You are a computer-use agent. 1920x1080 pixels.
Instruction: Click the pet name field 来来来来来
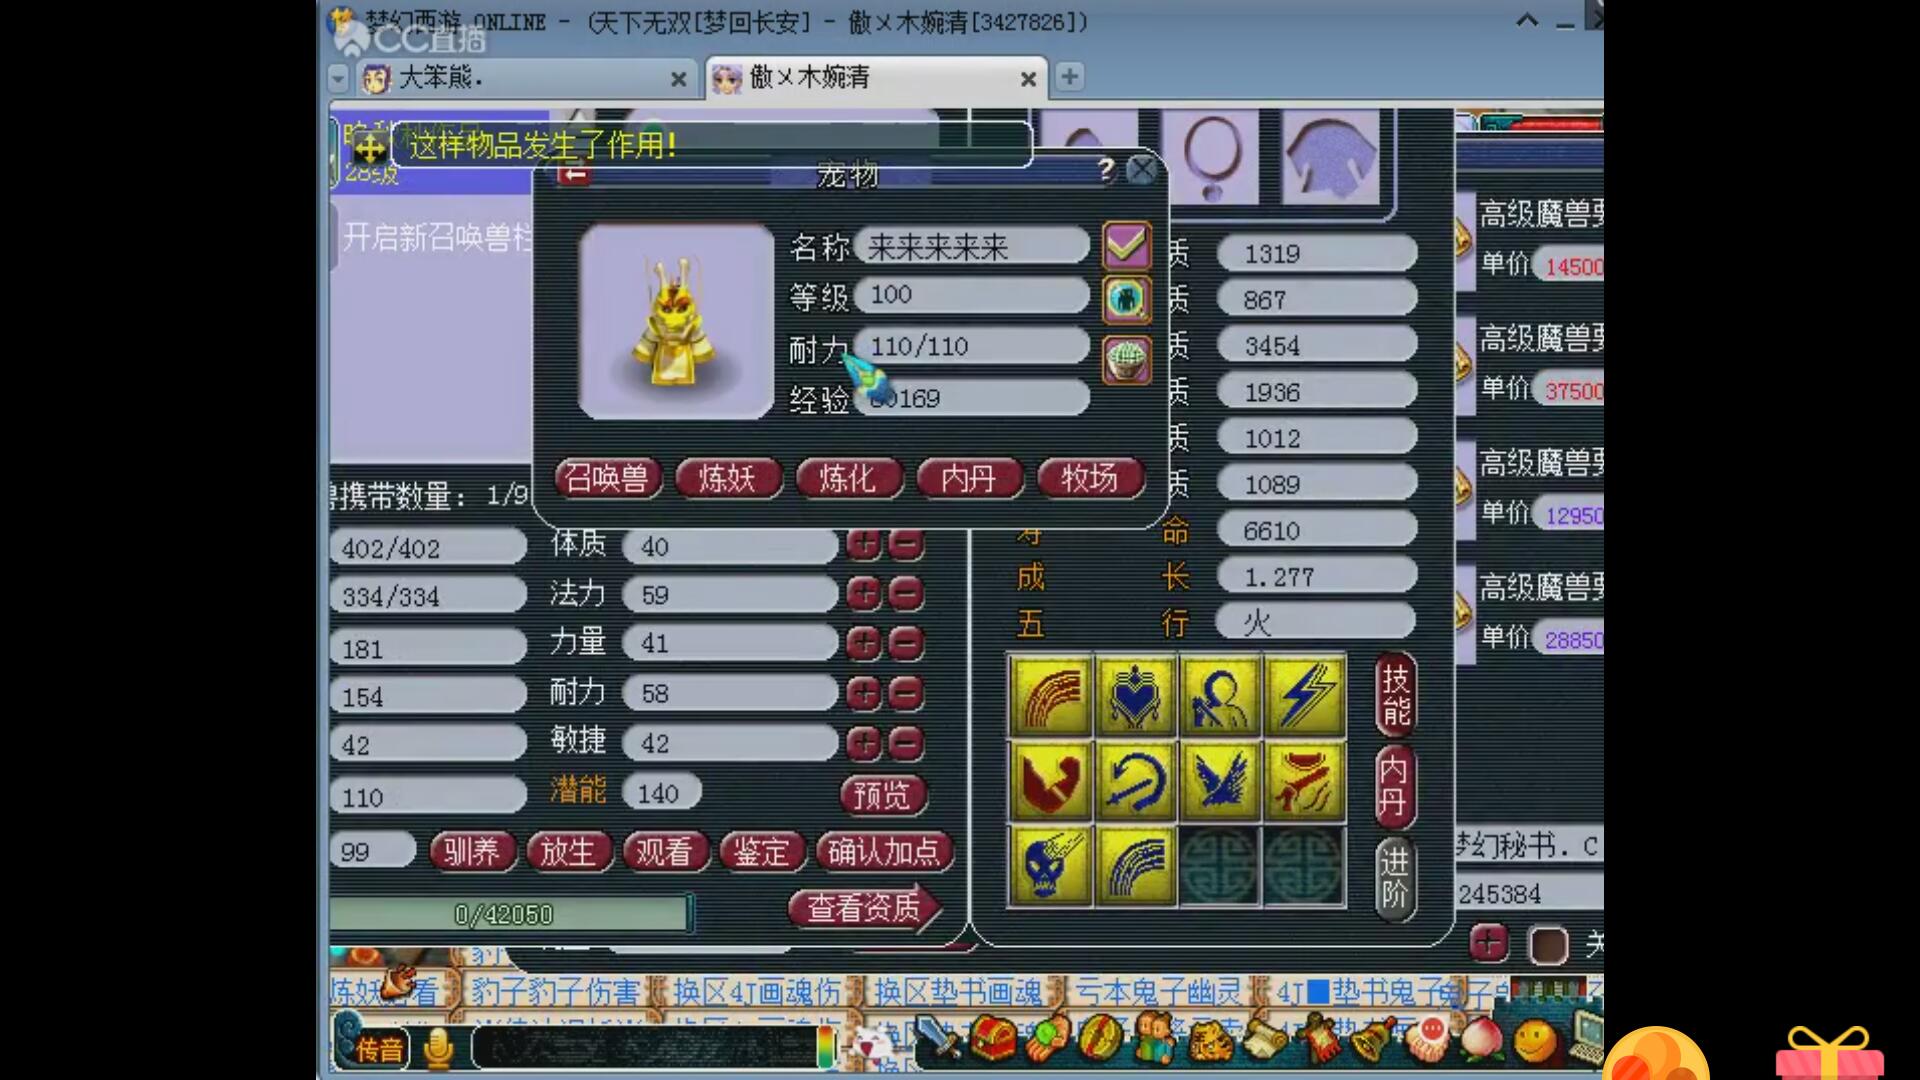(x=972, y=246)
